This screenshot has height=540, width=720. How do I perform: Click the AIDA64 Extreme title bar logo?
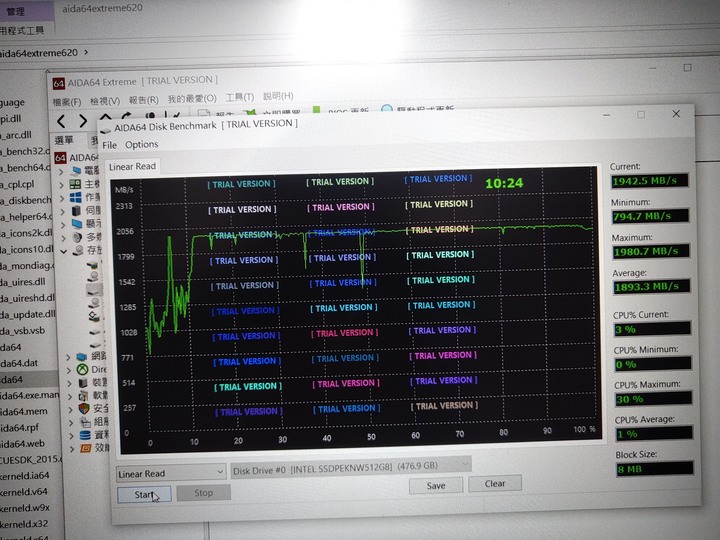pos(59,84)
